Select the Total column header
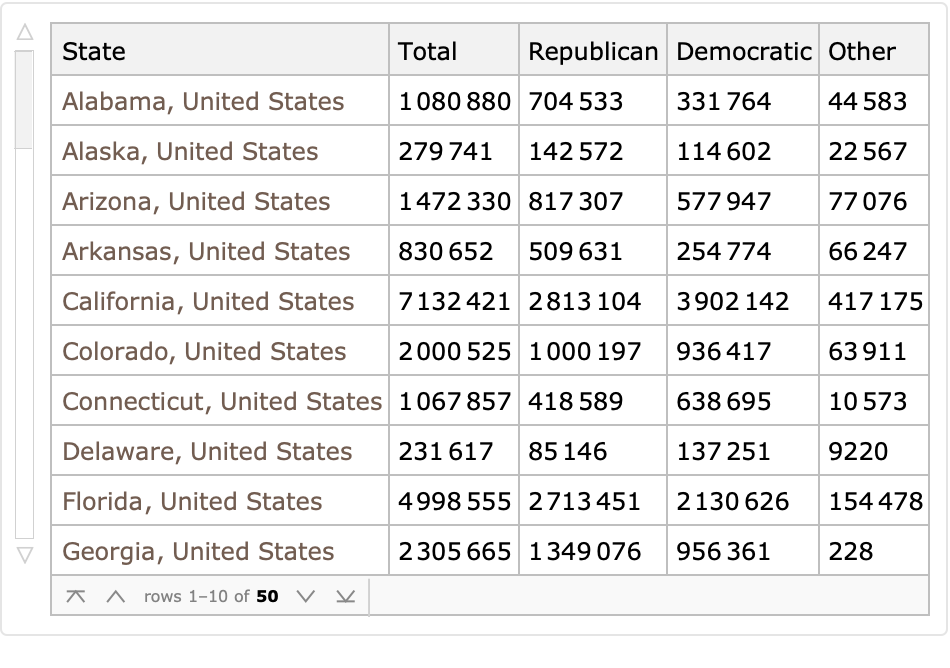The width and height of the screenshot is (950, 668). coord(427,52)
